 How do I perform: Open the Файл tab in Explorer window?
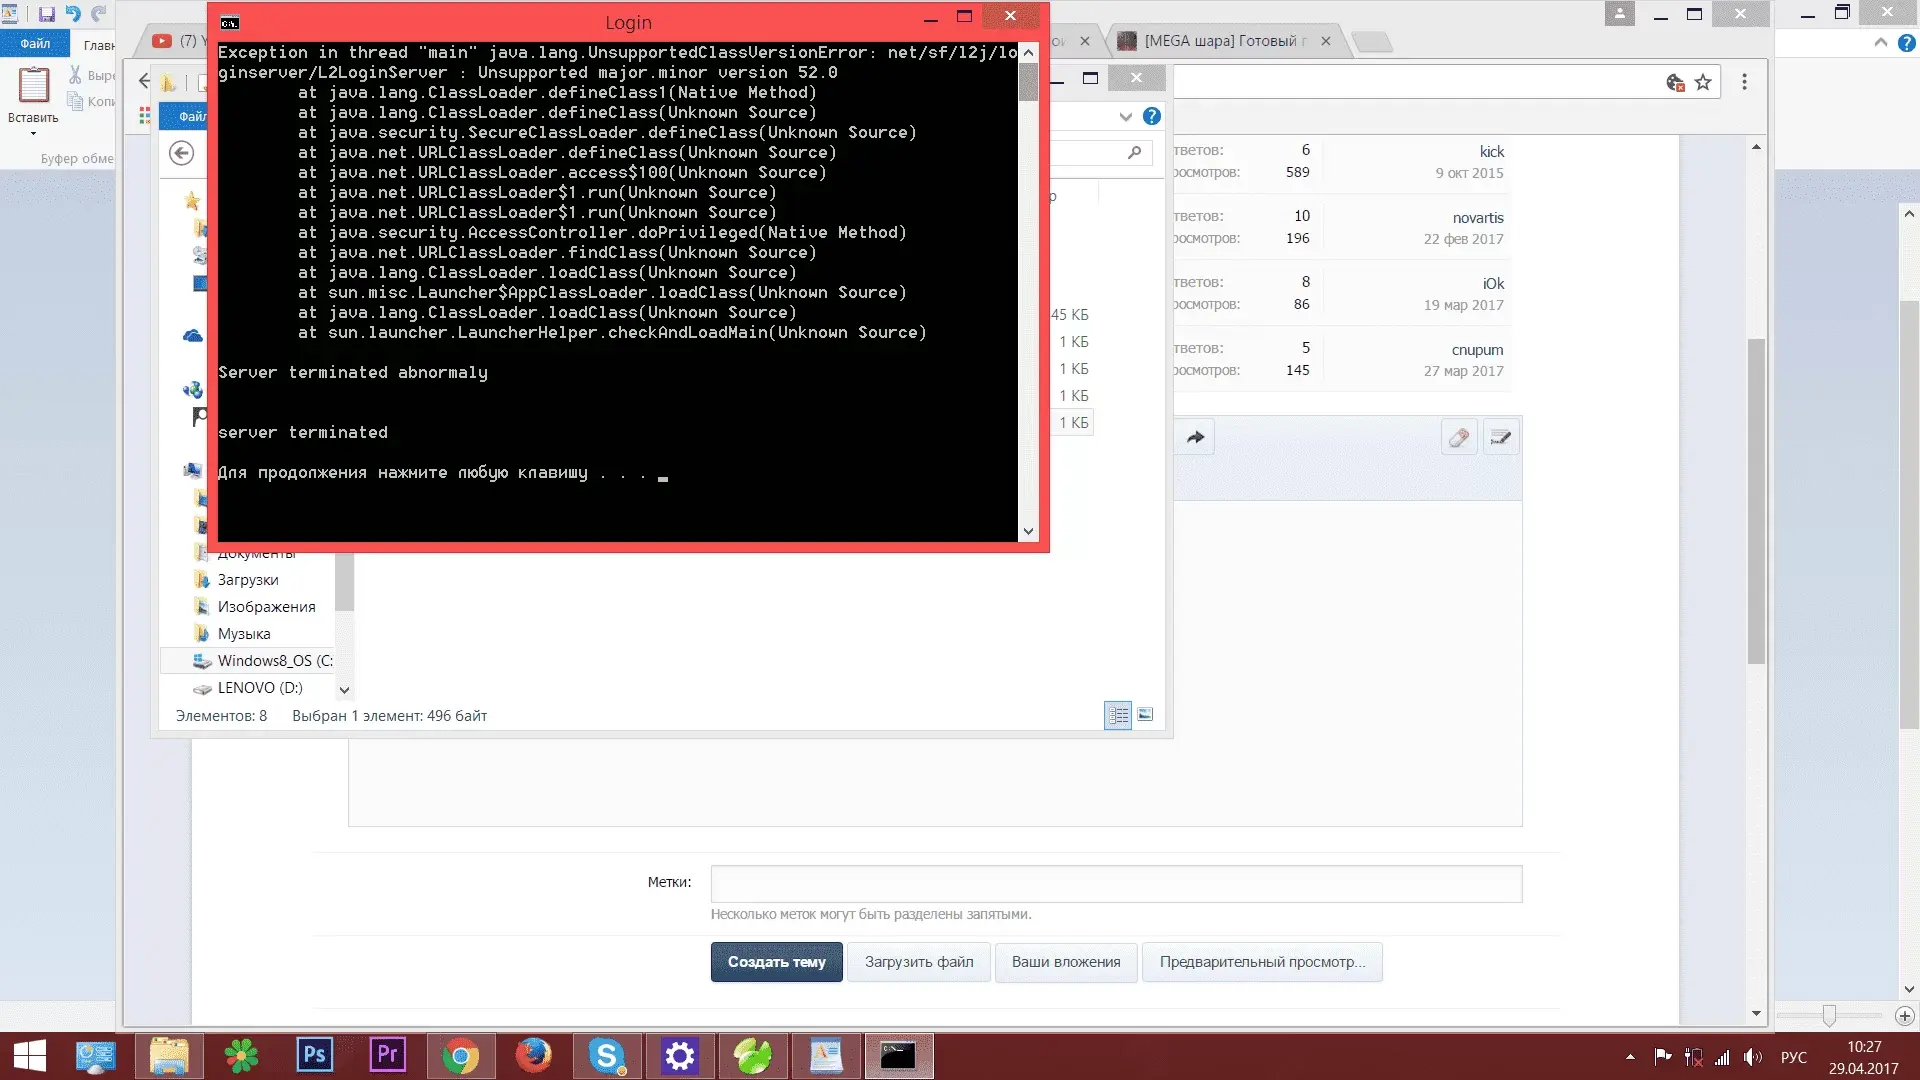tap(192, 116)
